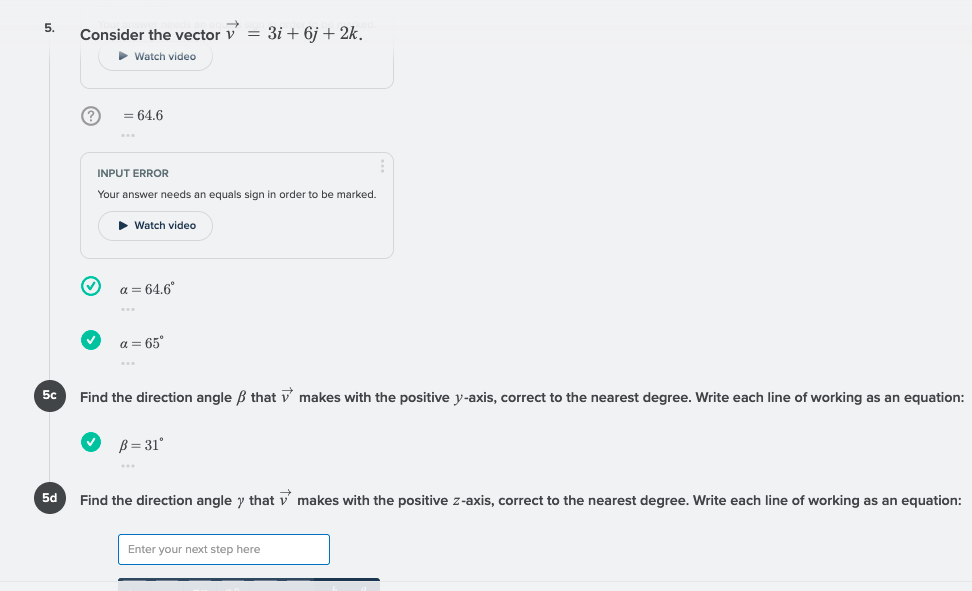The image size is (972, 591).
Task: Select the 5c step badge
Action: pos(50,396)
